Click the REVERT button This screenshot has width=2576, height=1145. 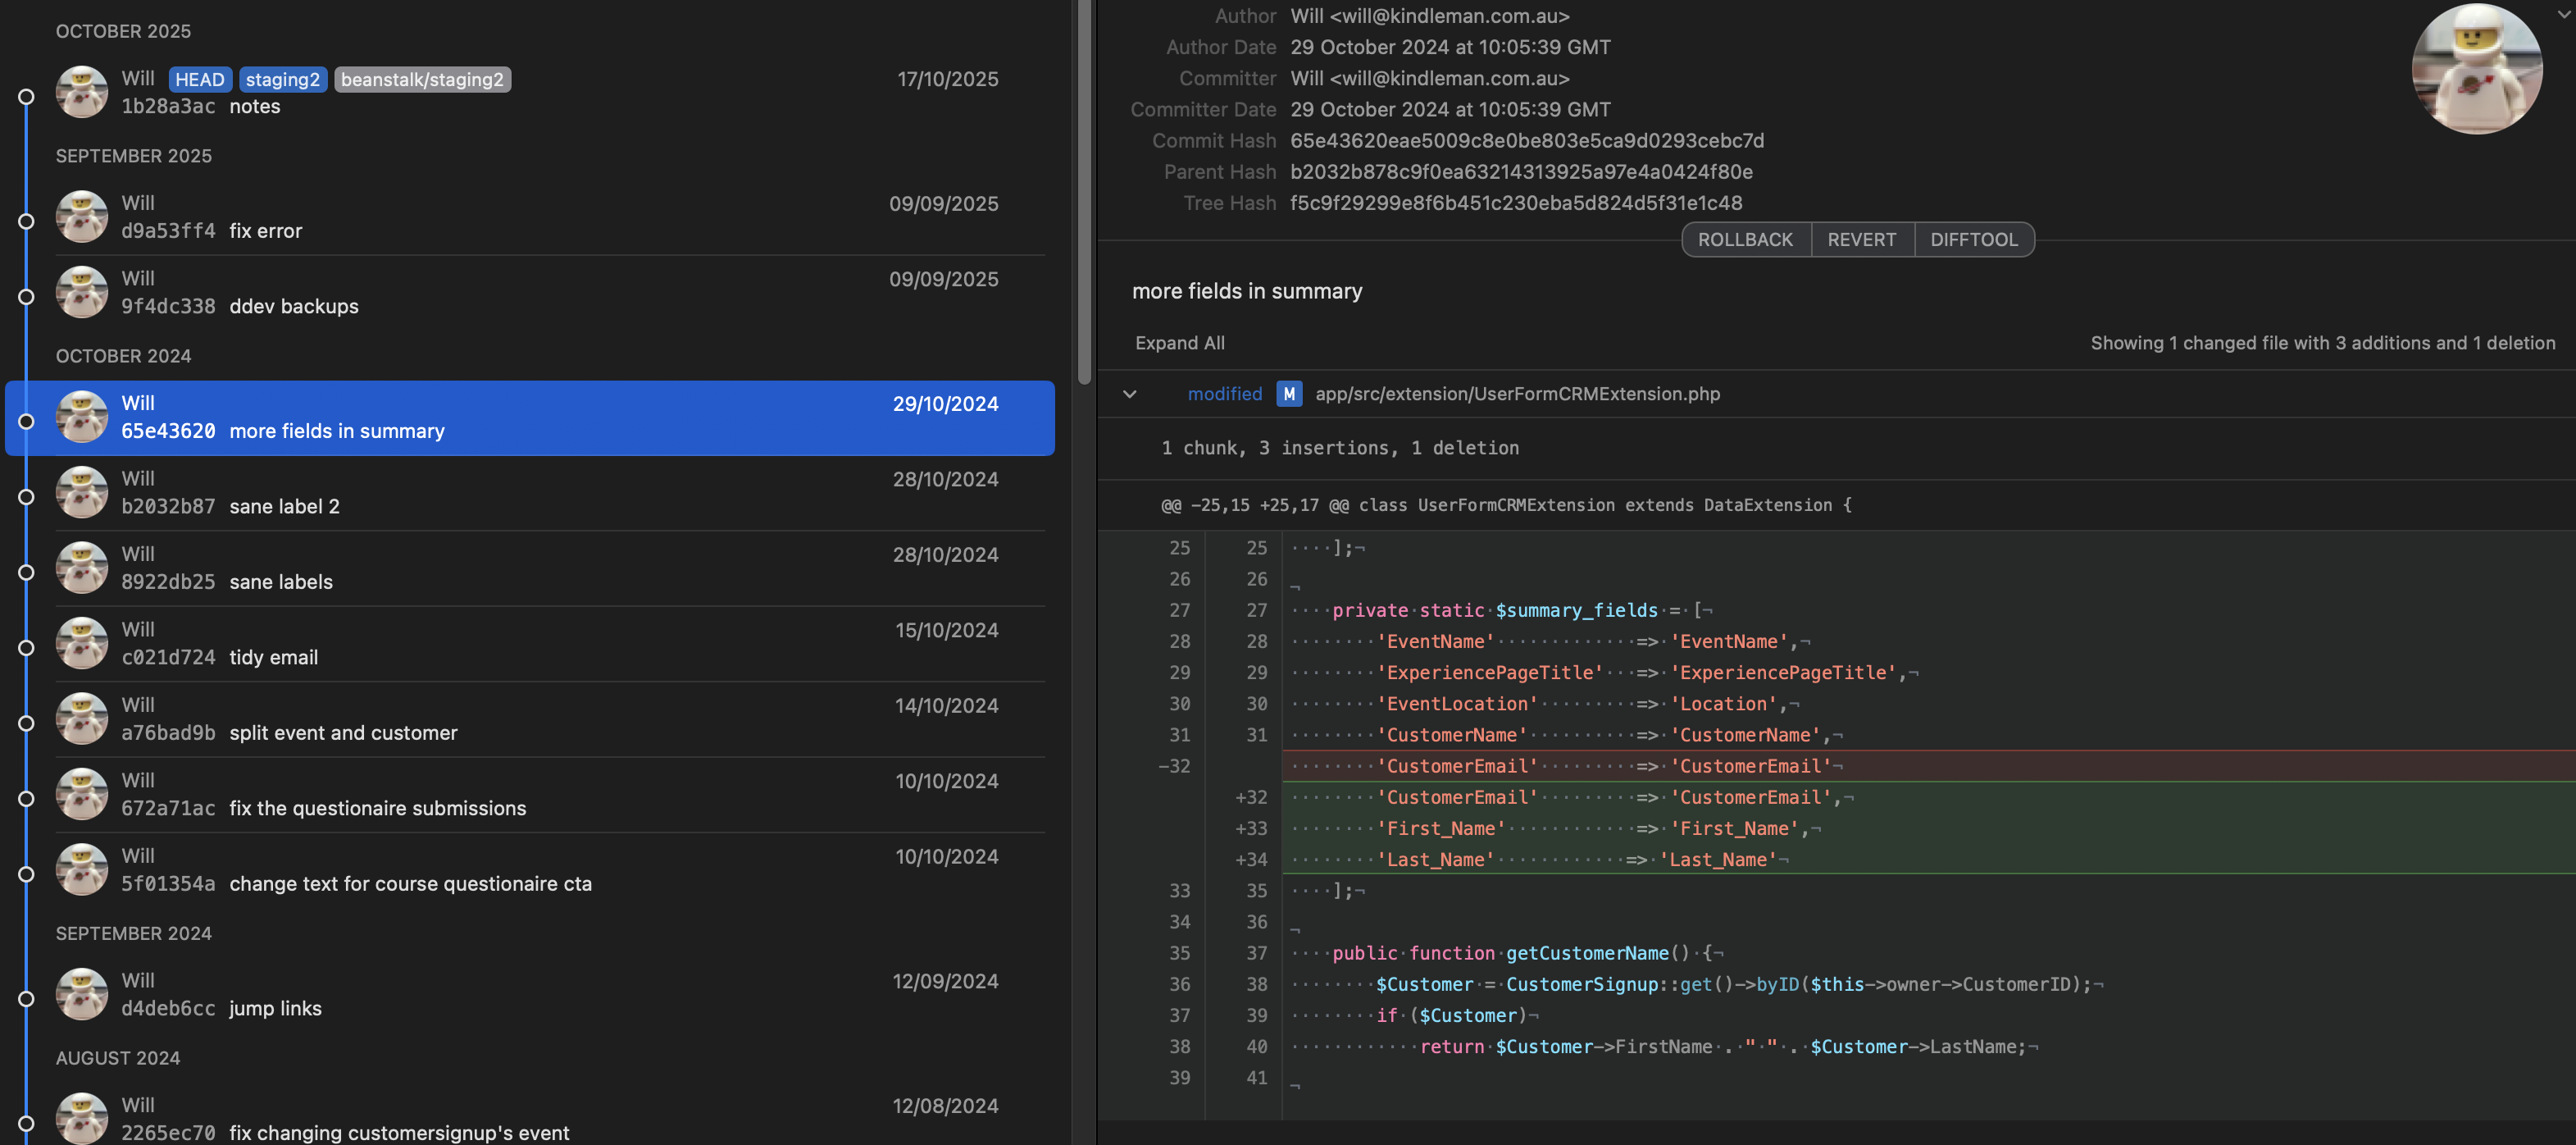(x=1862, y=239)
